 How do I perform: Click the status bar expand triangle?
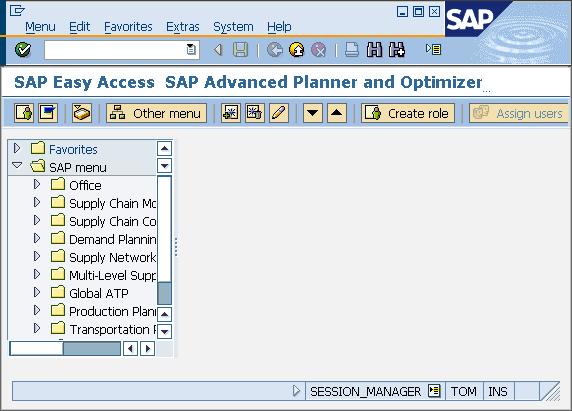[x=296, y=391]
